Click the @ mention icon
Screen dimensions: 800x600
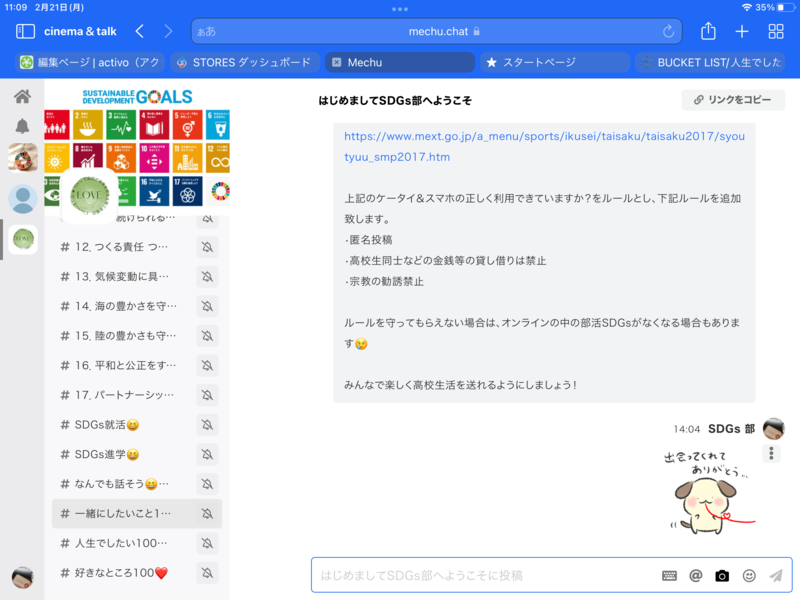(x=696, y=576)
